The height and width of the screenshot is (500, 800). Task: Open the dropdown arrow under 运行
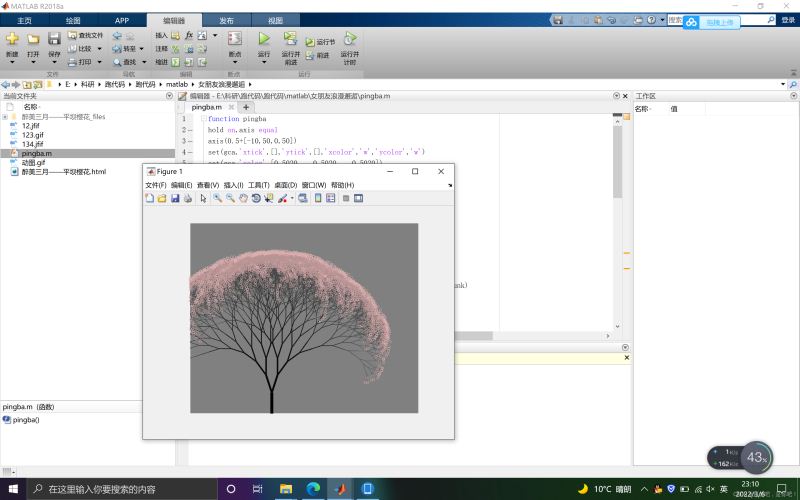tap(264, 62)
